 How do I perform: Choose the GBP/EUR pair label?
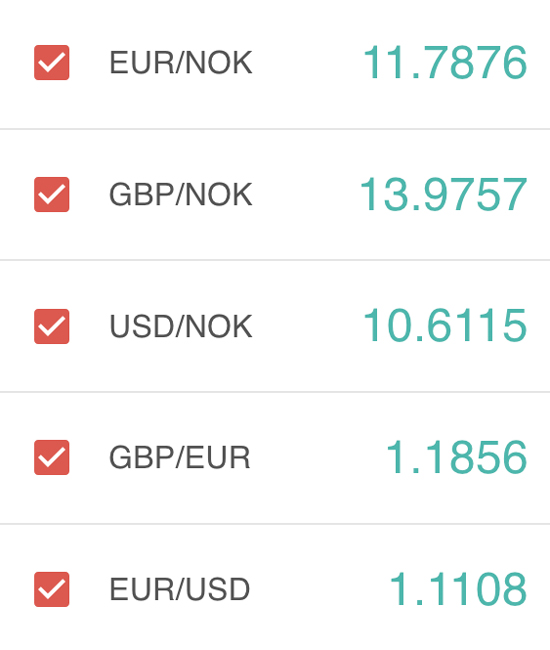pos(180,458)
